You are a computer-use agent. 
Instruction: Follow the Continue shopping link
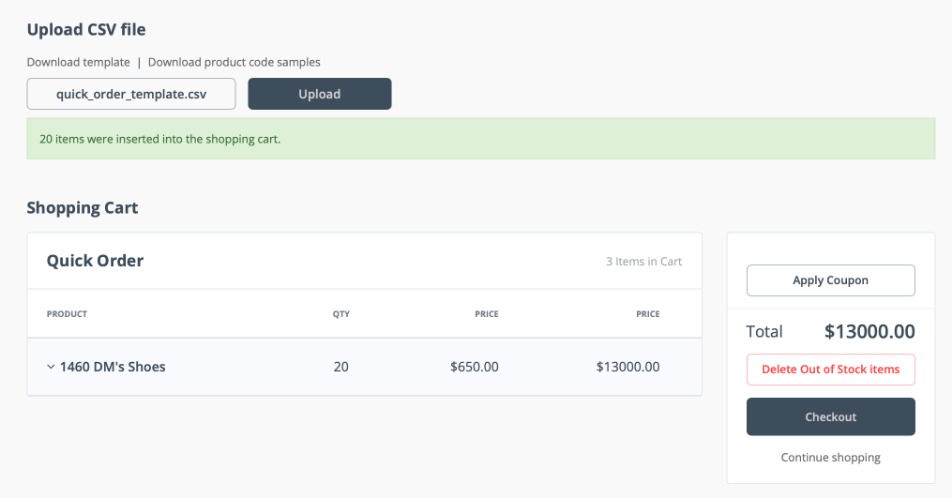pos(830,458)
